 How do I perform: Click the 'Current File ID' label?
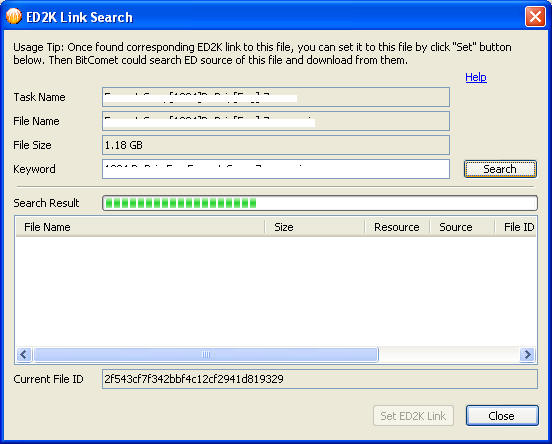pyautogui.click(x=48, y=379)
